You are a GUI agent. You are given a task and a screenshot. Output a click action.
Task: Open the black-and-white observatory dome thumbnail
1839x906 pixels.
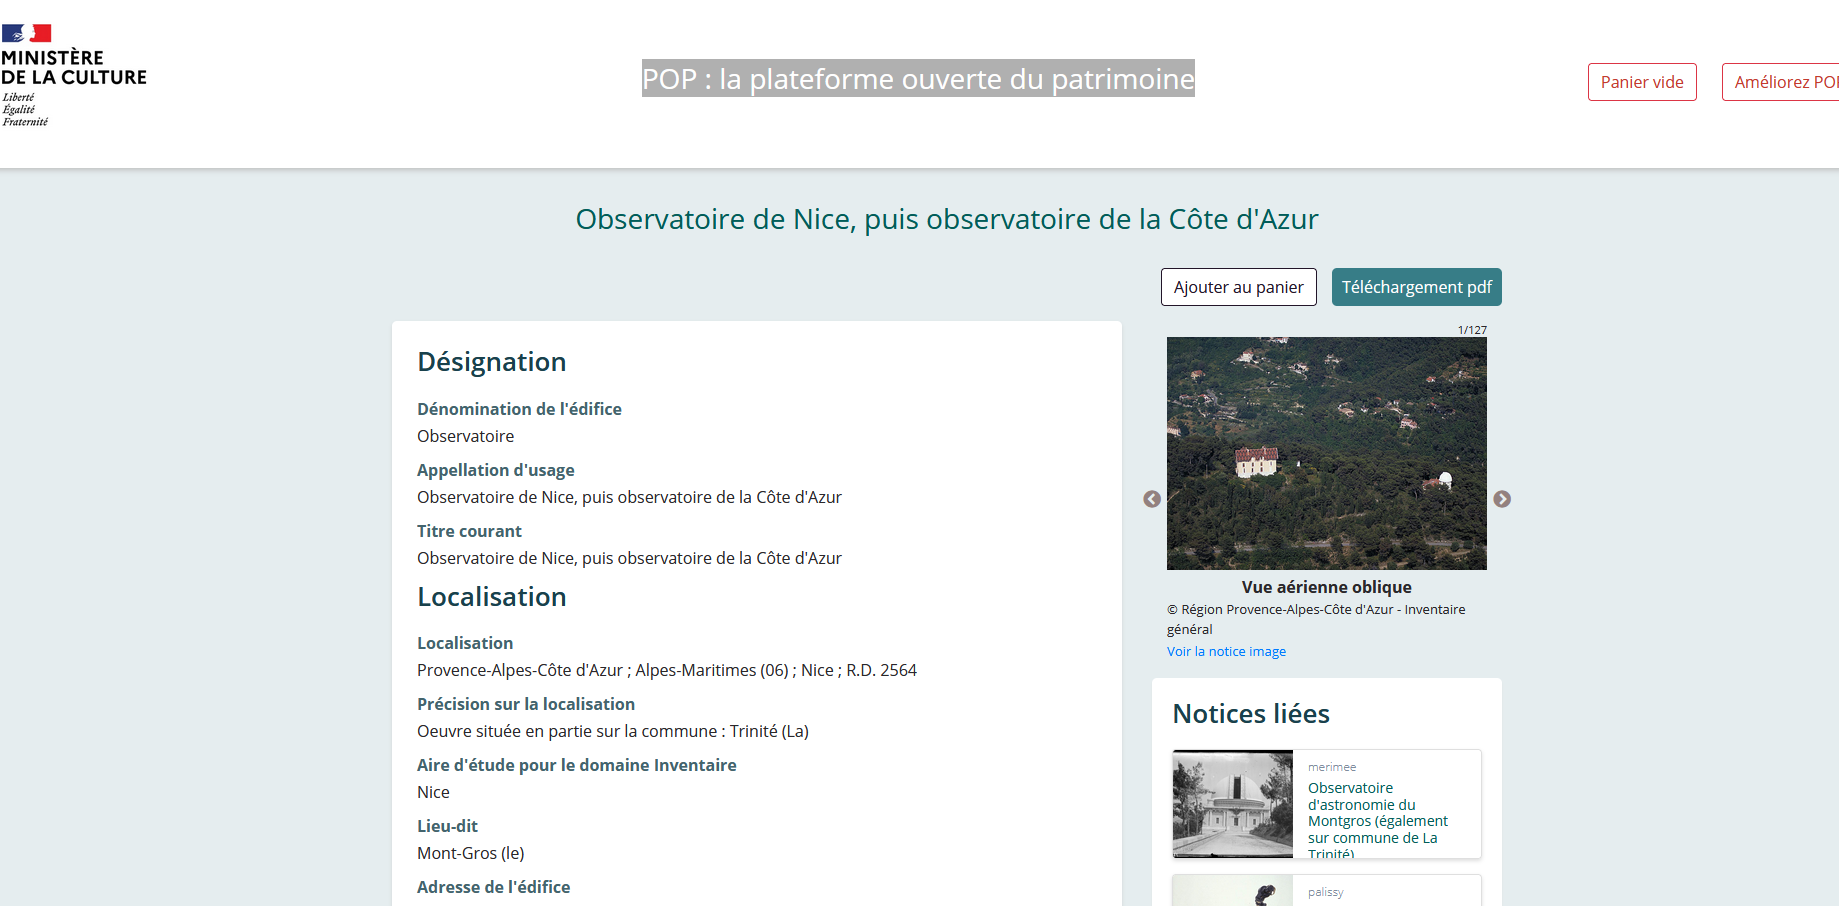1233,804
